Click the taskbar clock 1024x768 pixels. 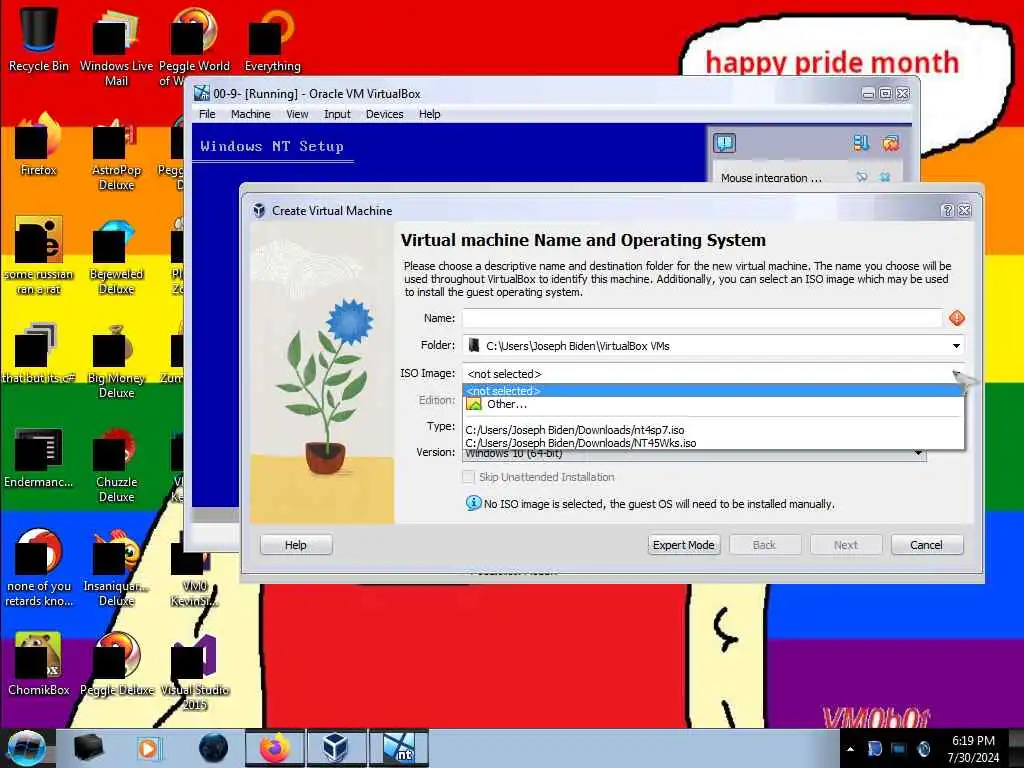(973, 749)
